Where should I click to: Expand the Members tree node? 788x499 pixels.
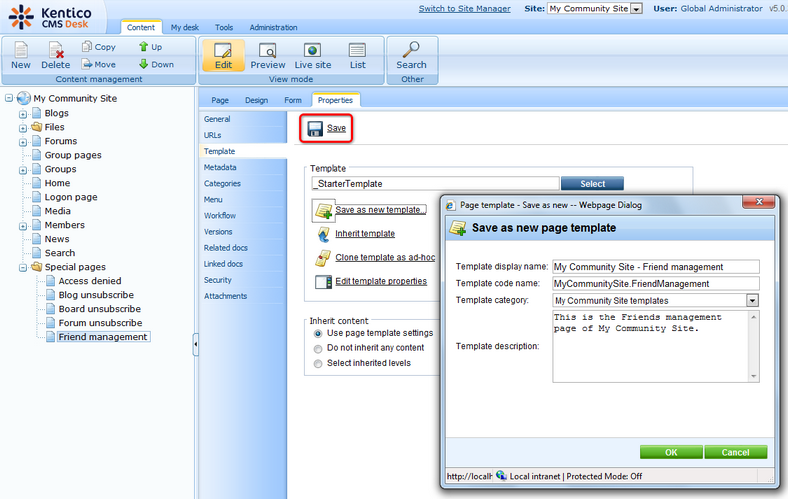tap(23, 226)
